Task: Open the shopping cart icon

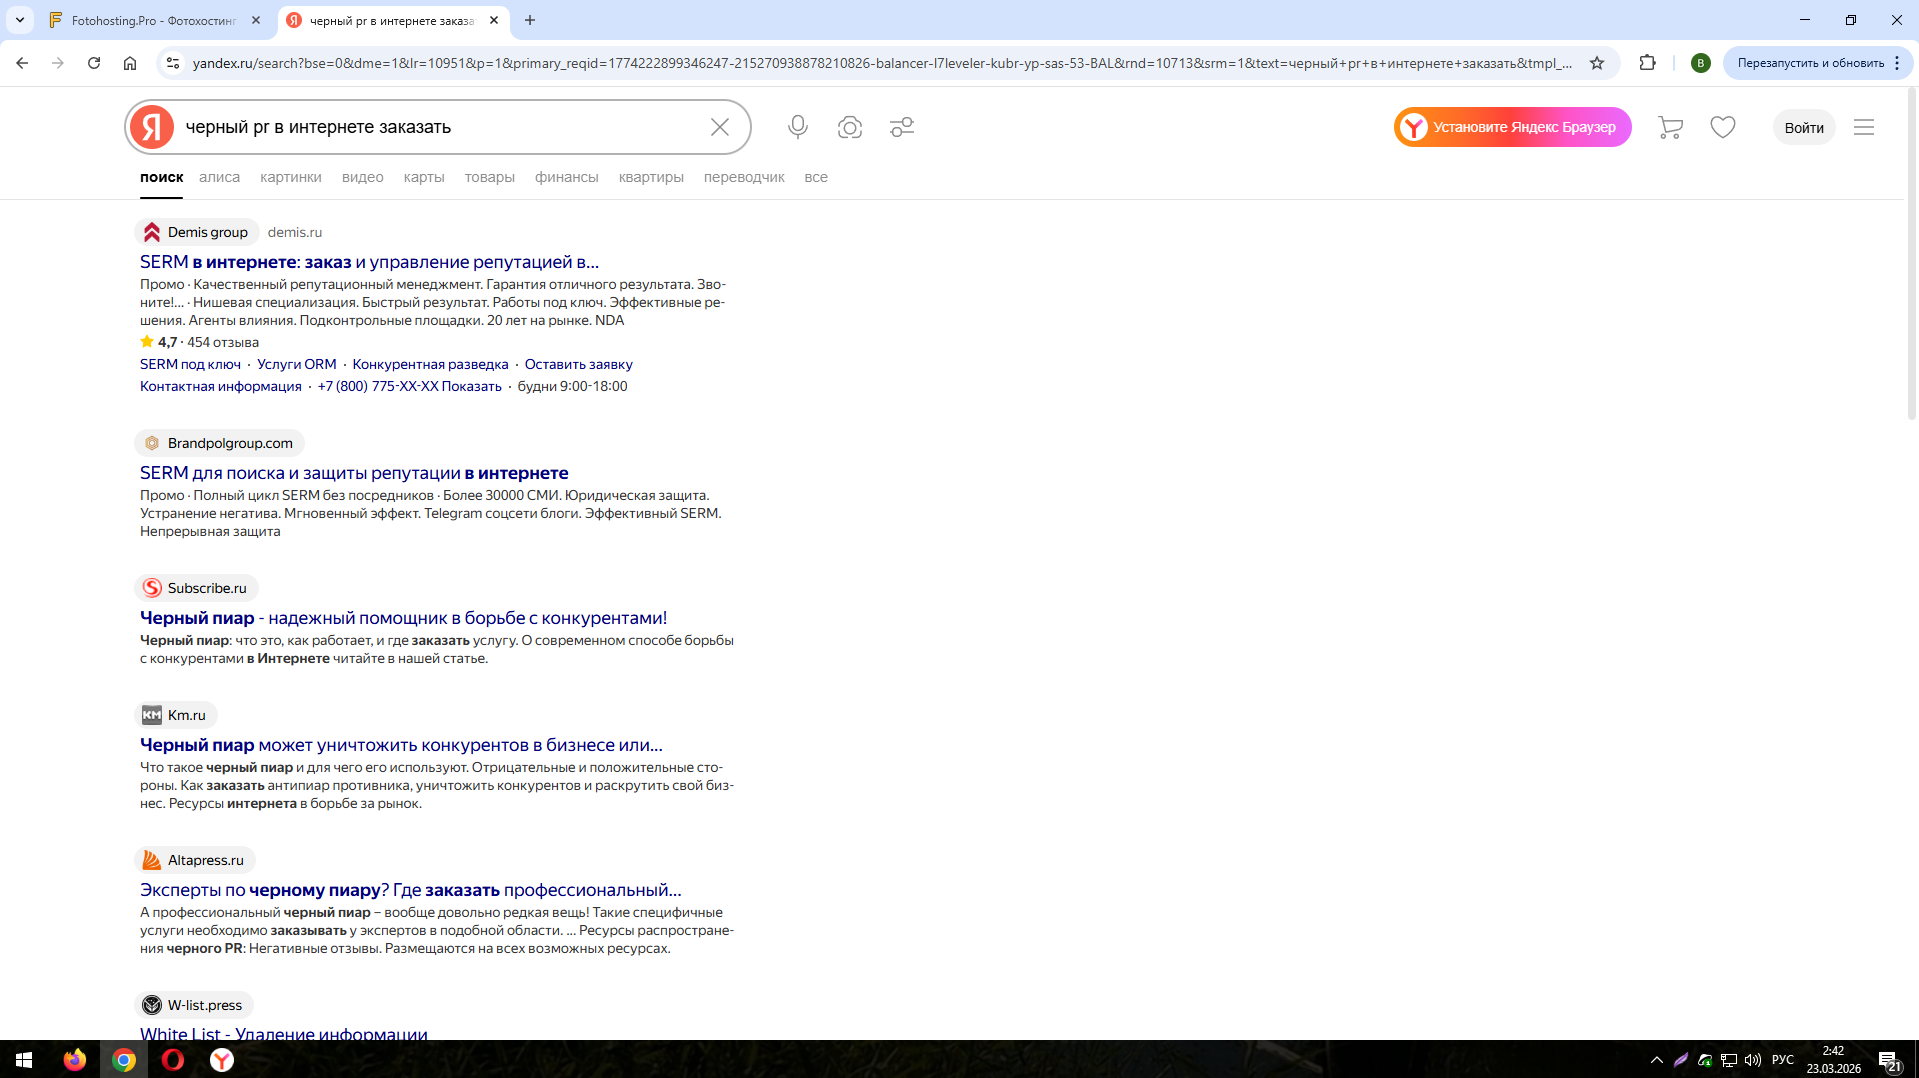Action: (x=1670, y=127)
